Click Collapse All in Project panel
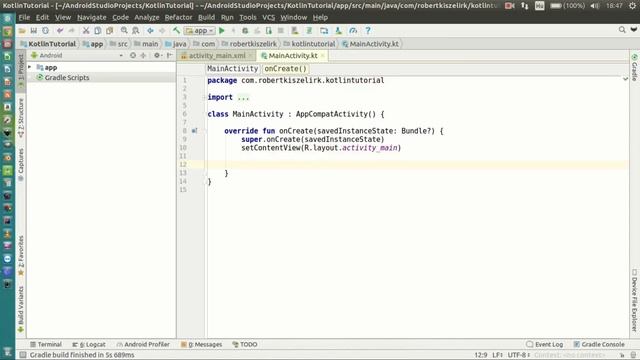Viewport: 640px width, 360px height. coord(143,56)
